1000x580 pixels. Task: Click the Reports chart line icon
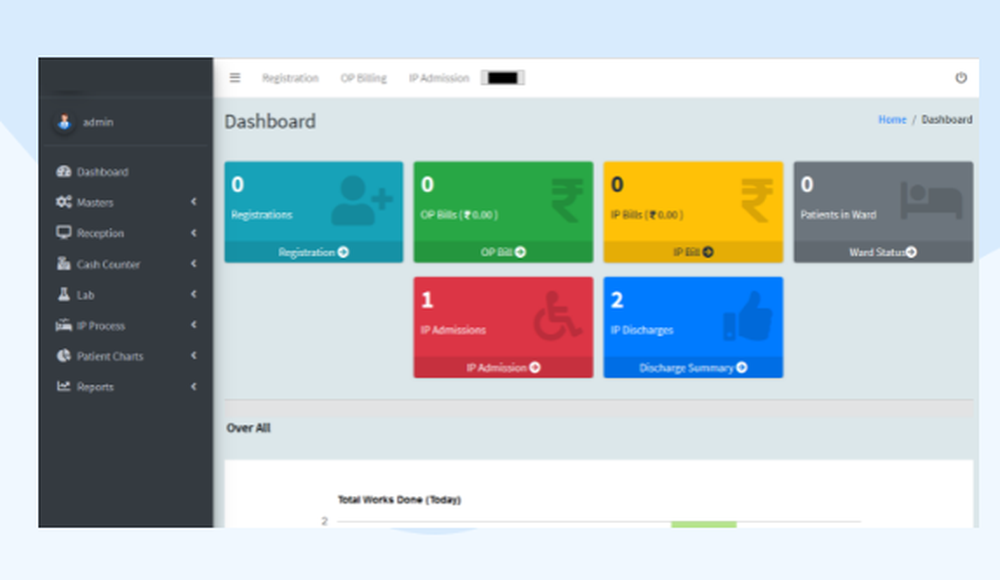[64, 387]
